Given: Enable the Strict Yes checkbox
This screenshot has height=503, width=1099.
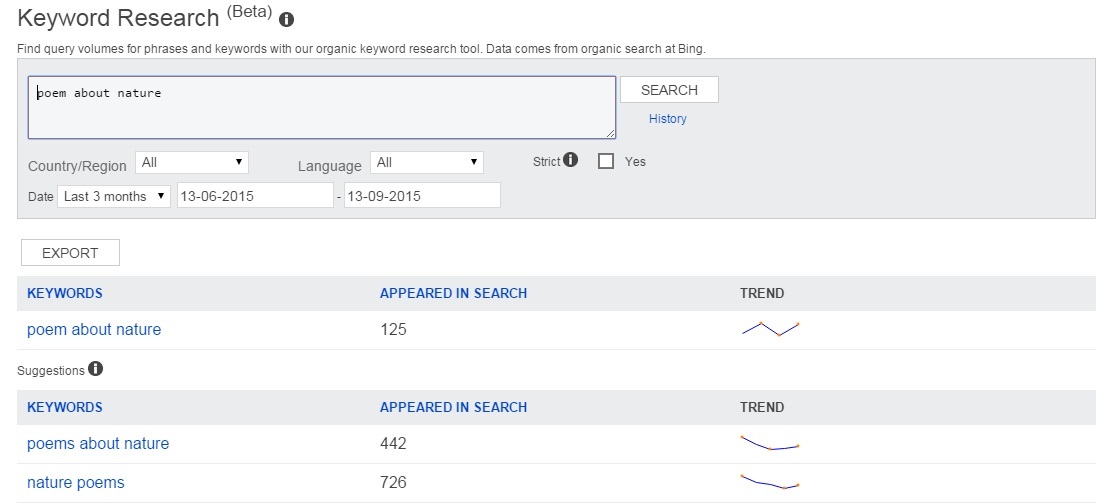Looking at the screenshot, I should tap(606, 161).
